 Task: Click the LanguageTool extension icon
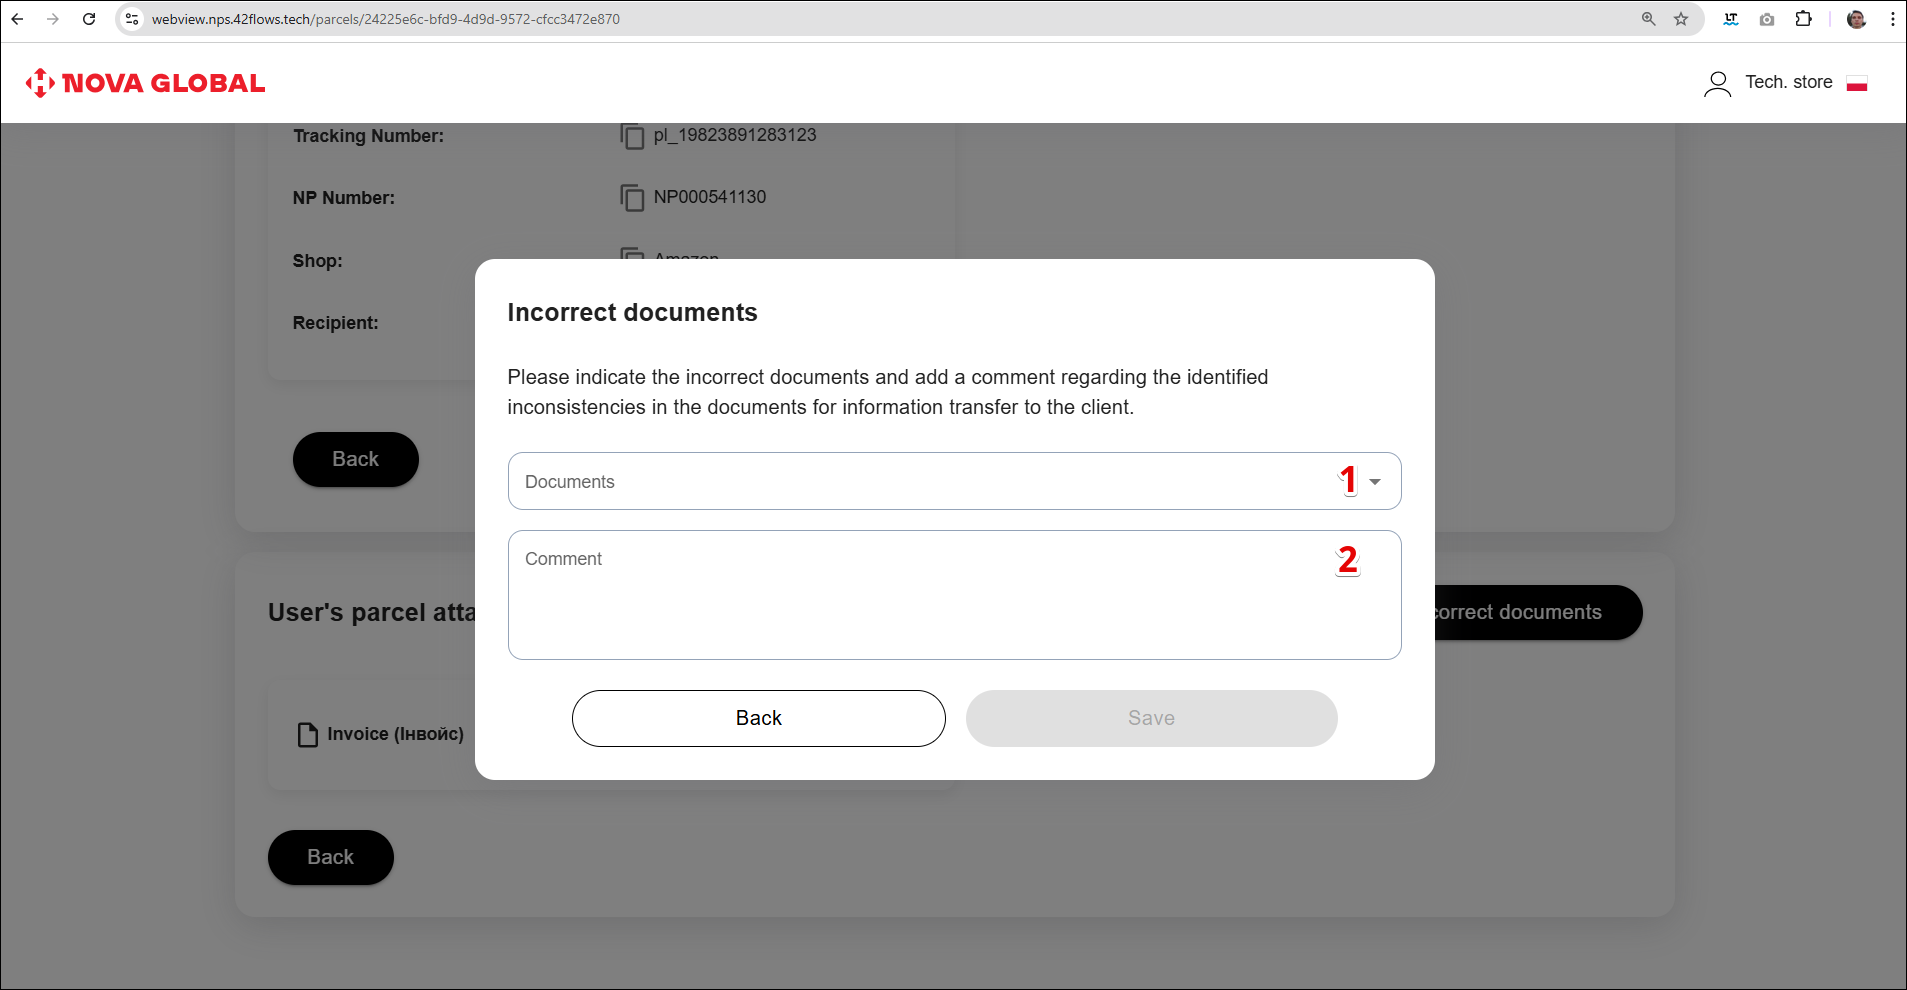[x=1731, y=19]
